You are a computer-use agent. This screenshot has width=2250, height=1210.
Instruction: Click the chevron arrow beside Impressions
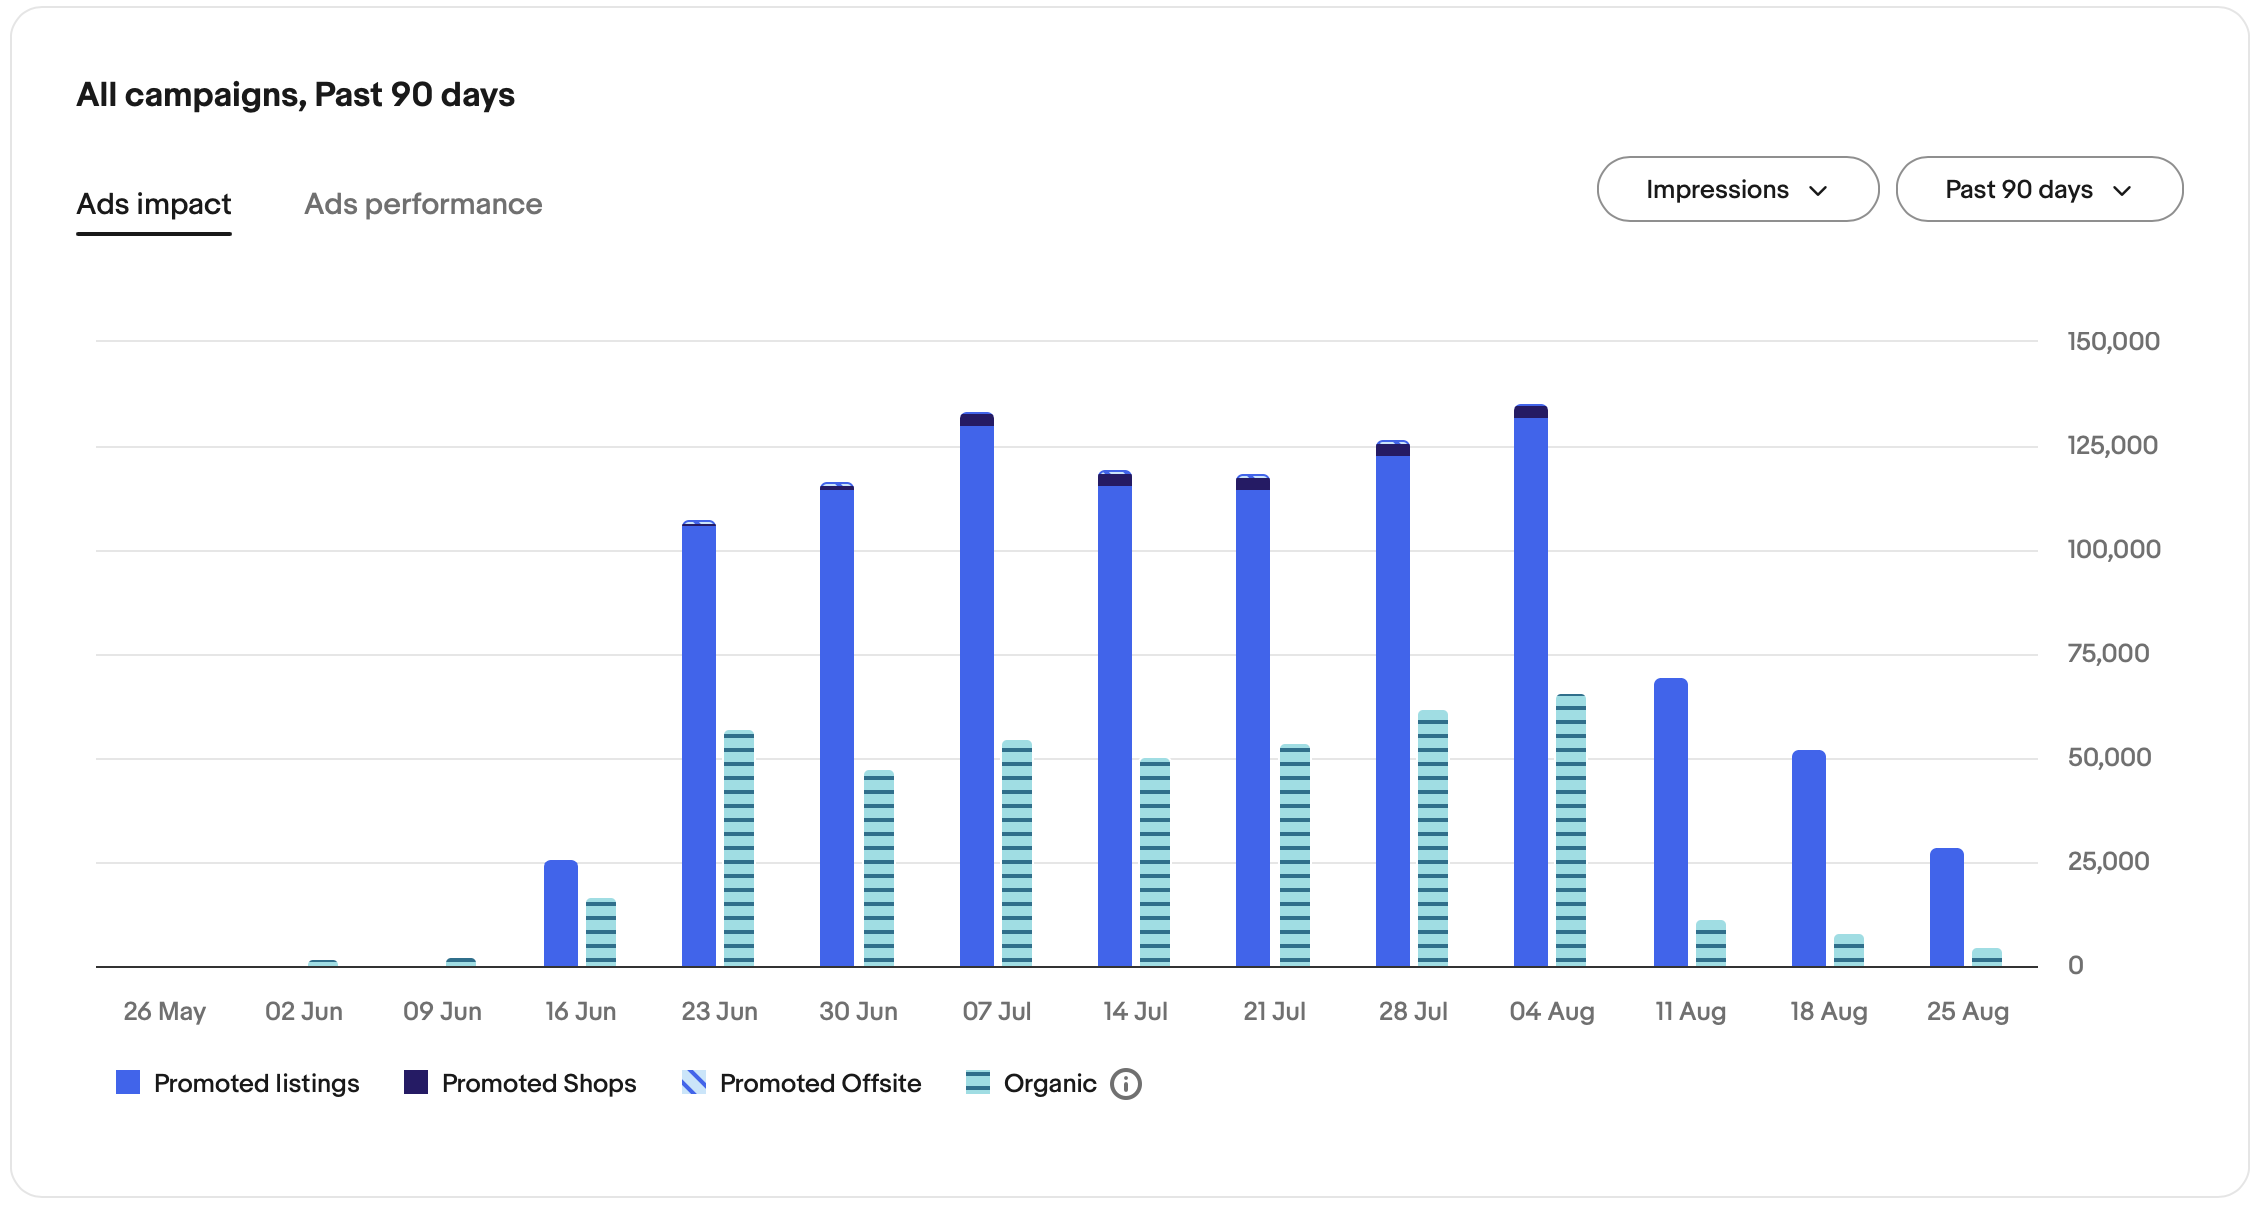(1819, 191)
